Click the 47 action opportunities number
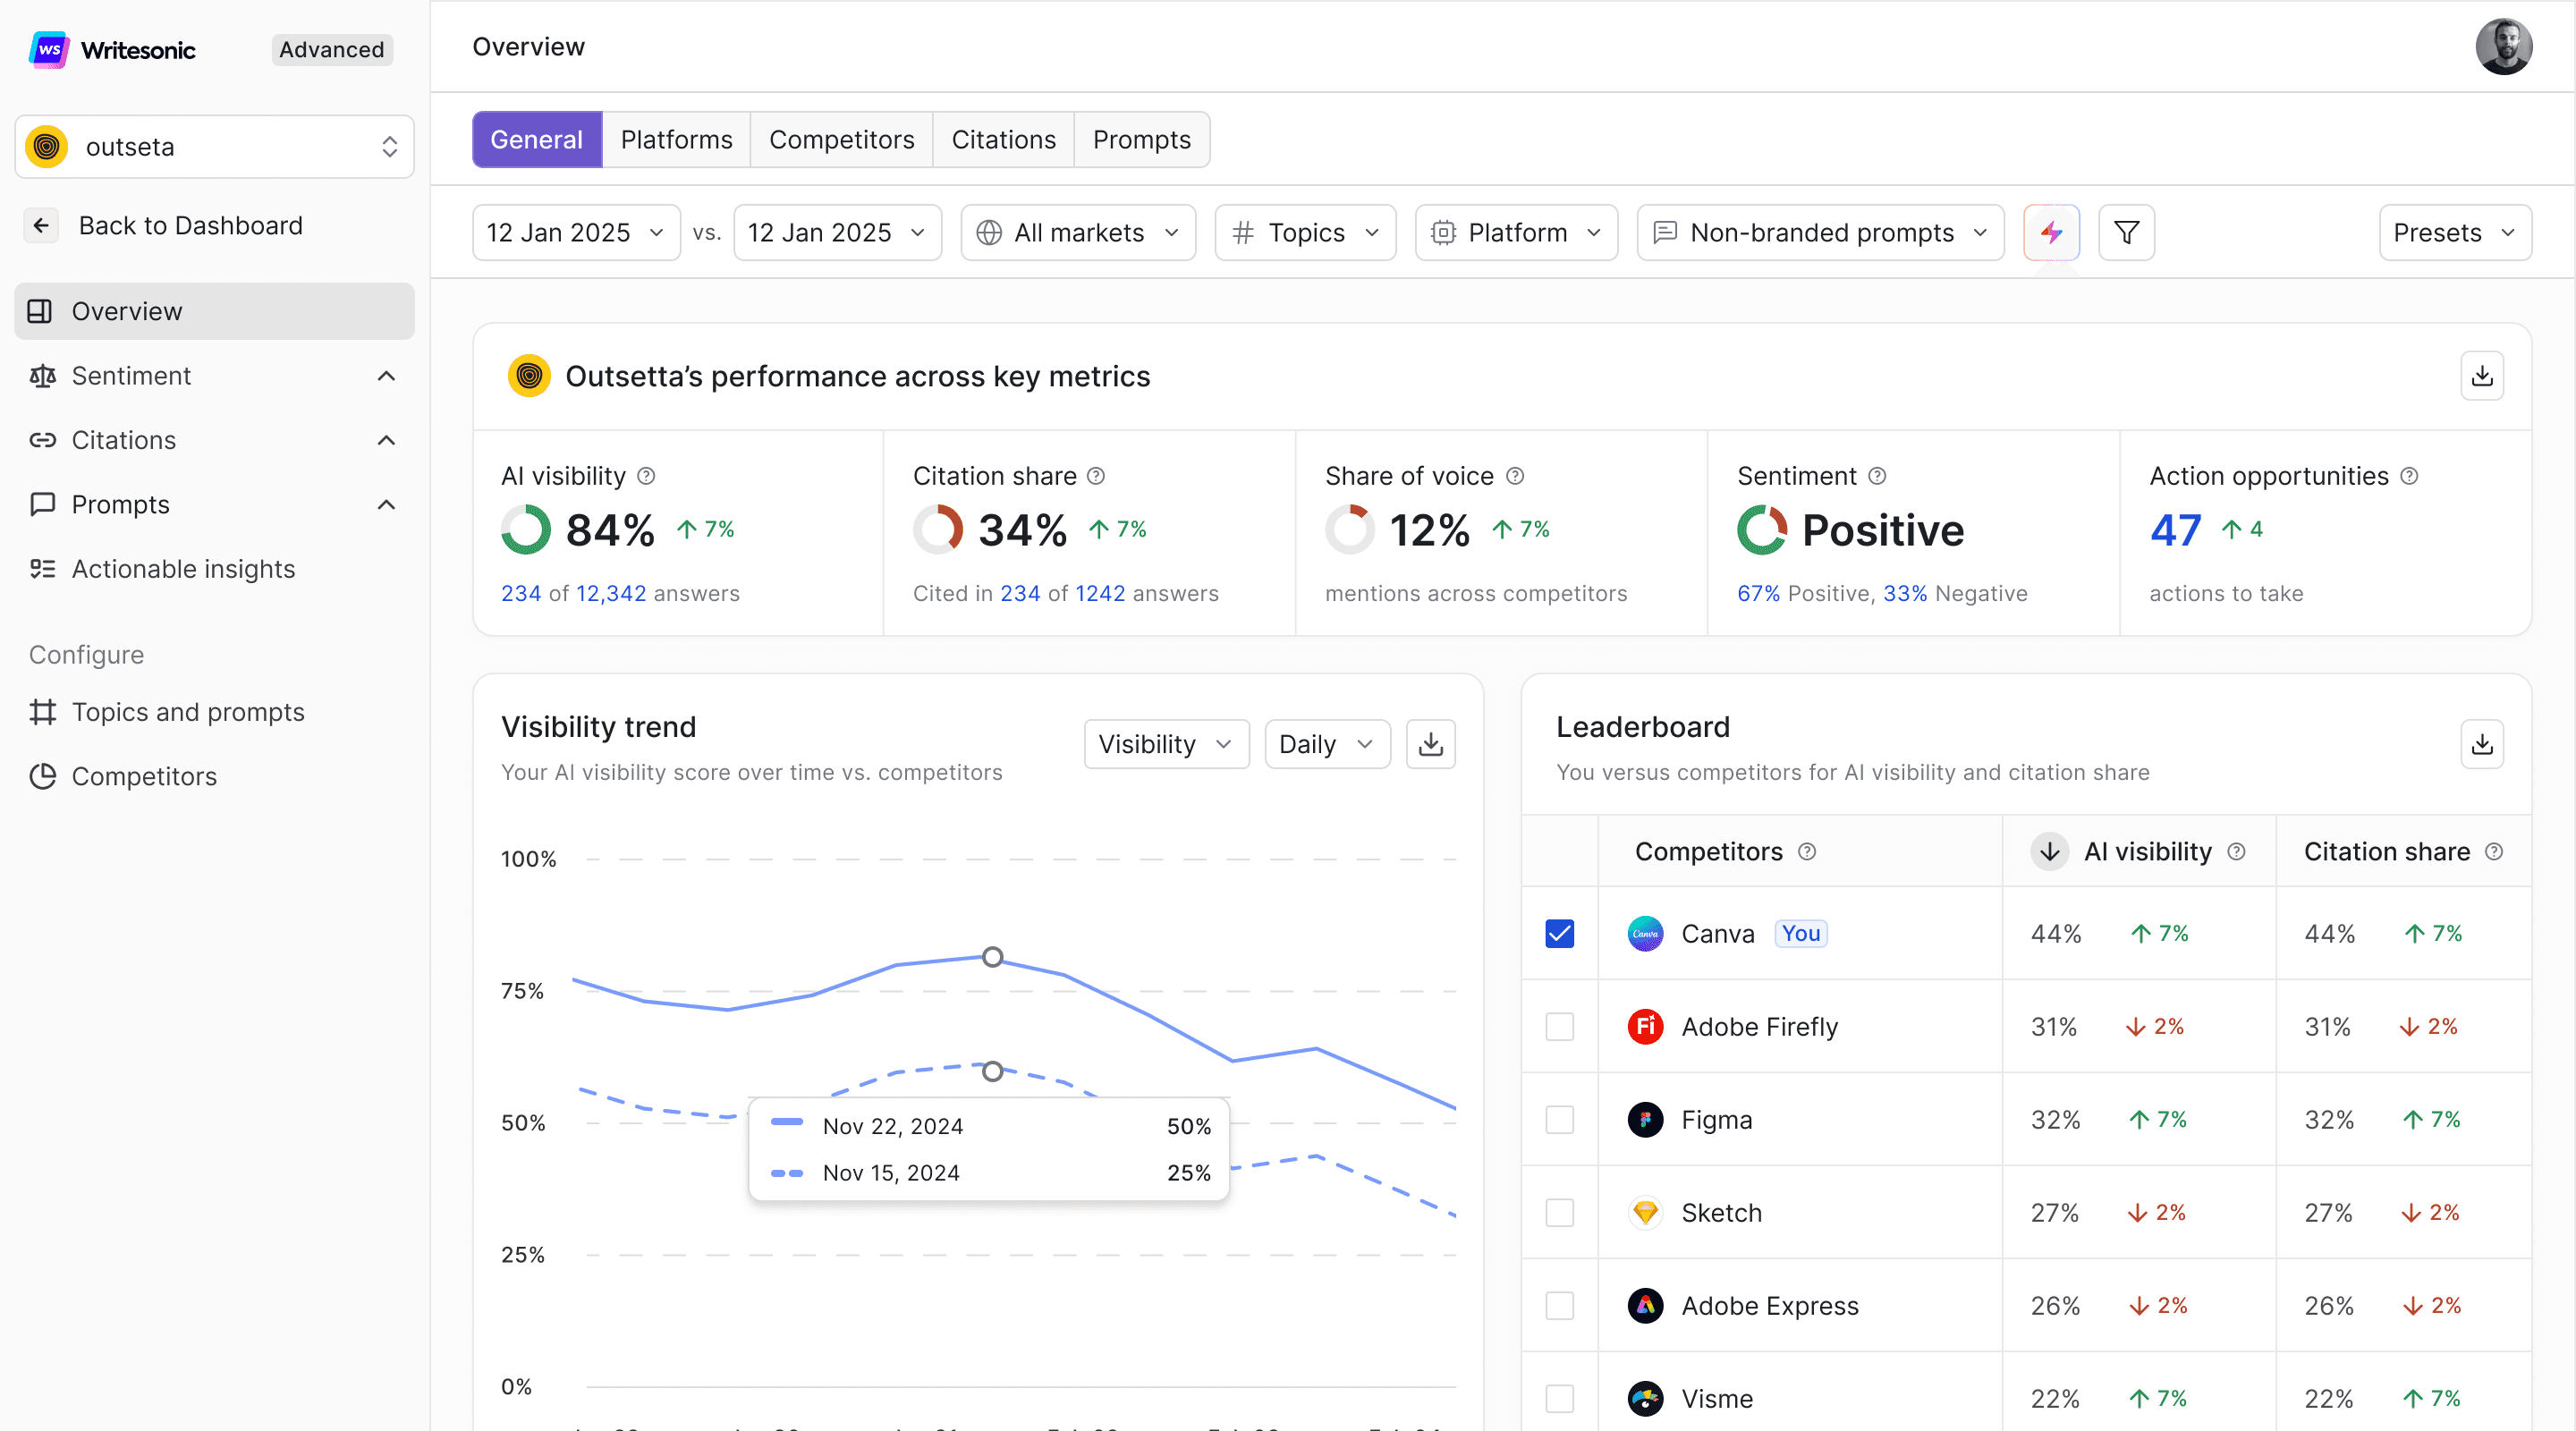This screenshot has height=1431, width=2576. pyautogui.click(x=2175, y=530)
